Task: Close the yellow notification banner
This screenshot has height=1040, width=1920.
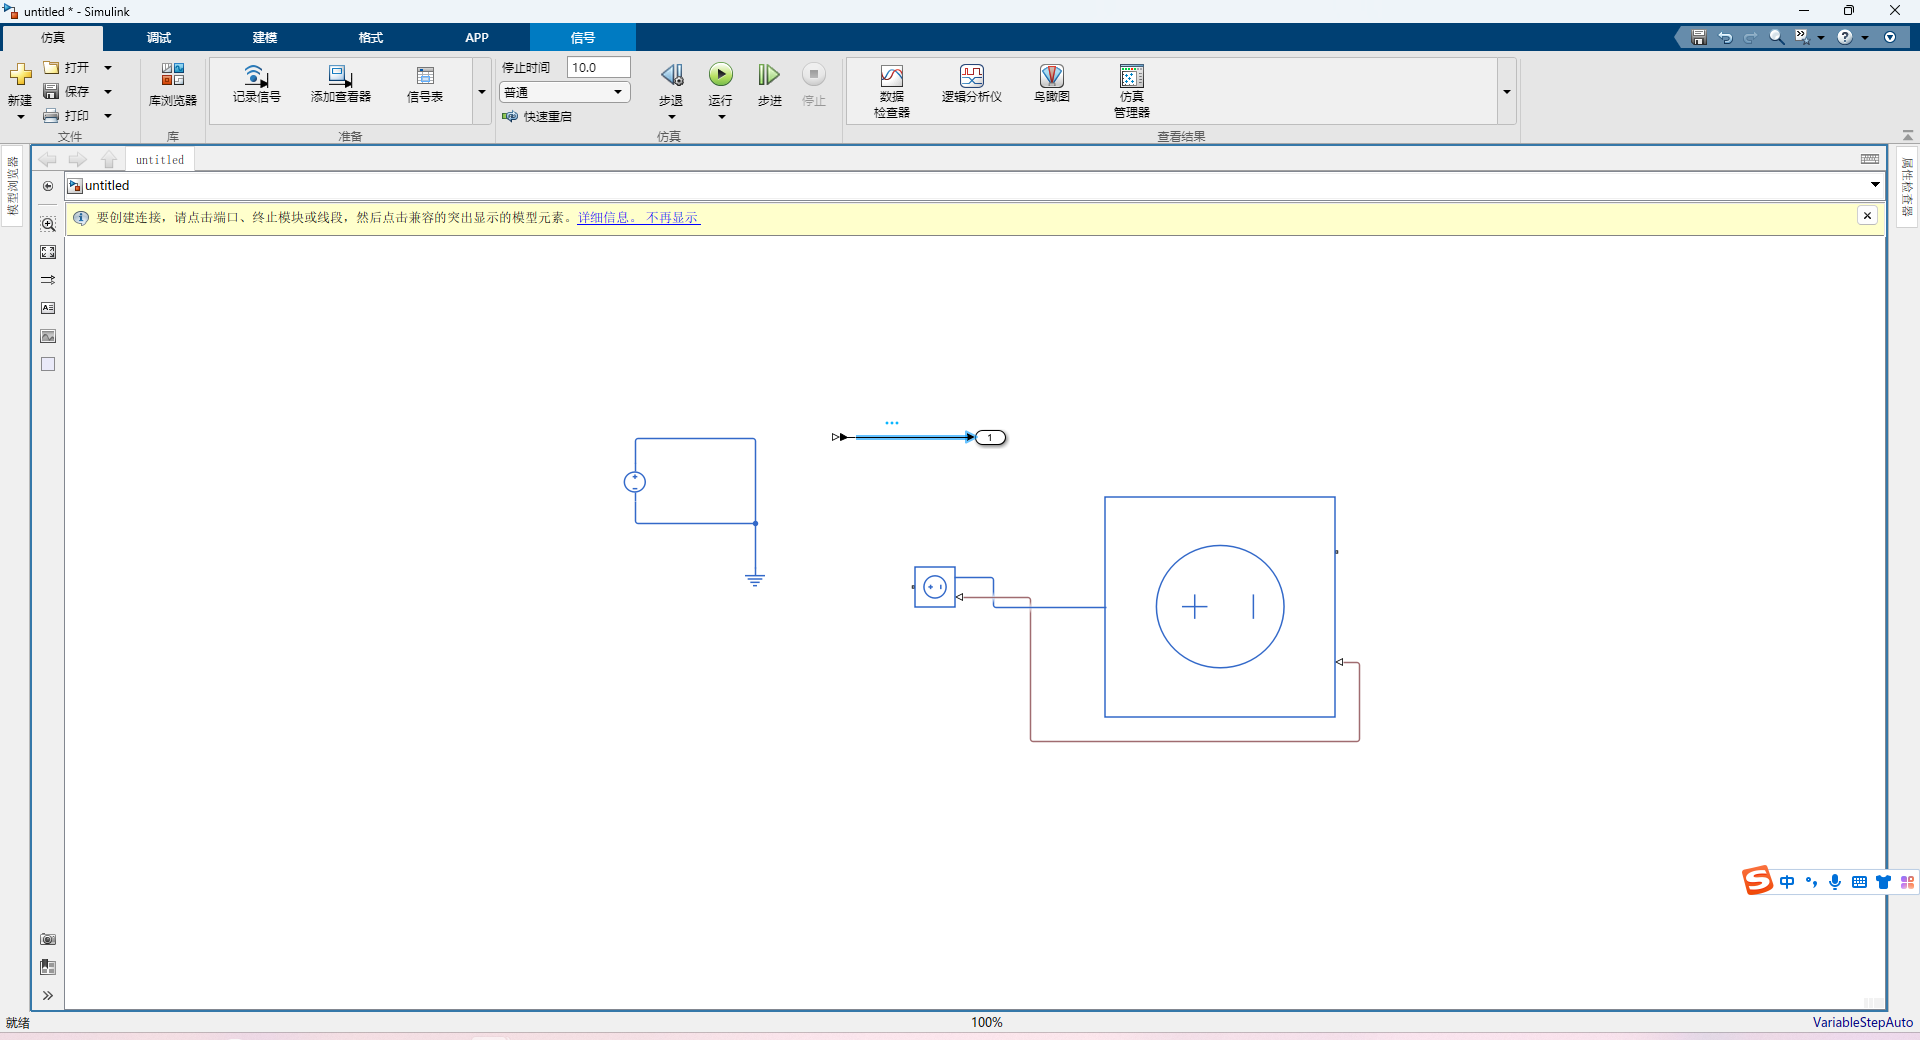Action: click(x=1867, y=216)
